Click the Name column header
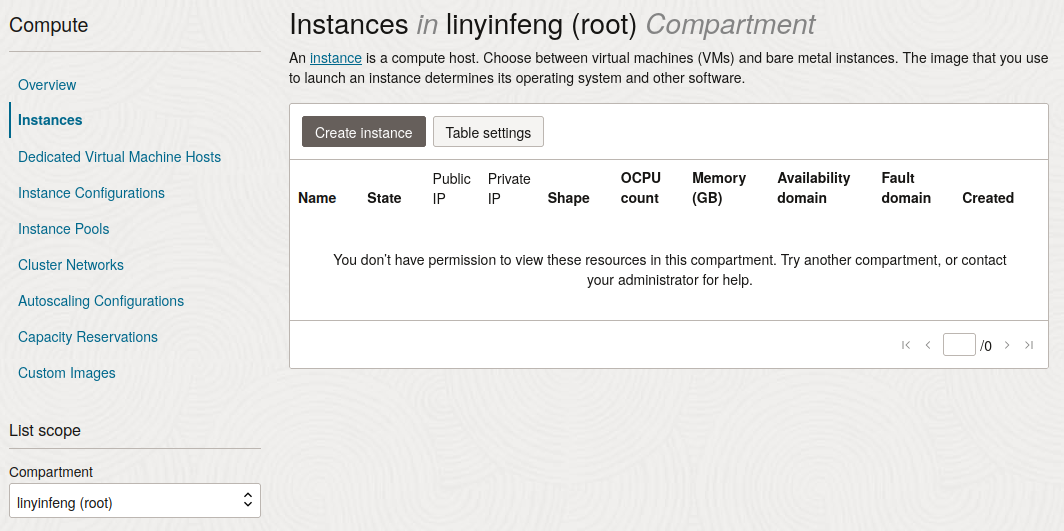 click(x=317, y=198)
